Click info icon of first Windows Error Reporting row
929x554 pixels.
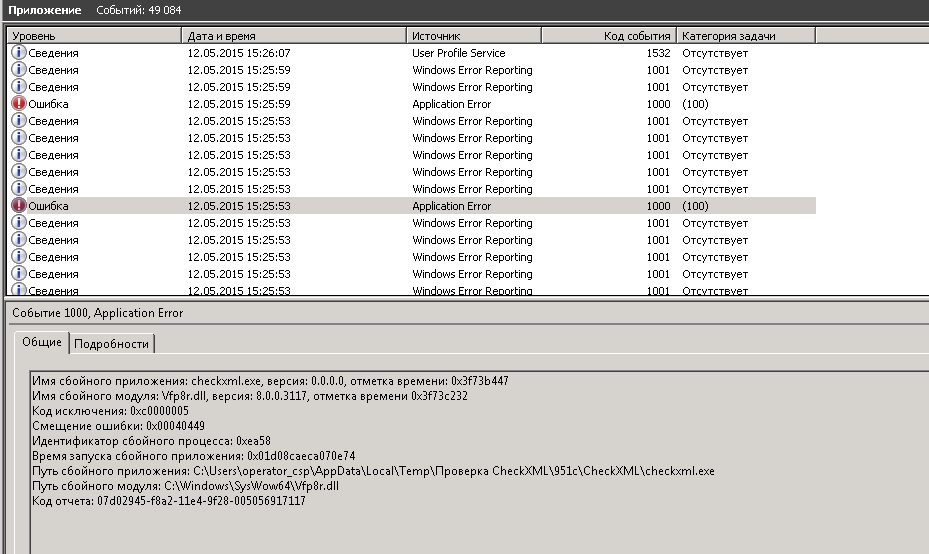(x=18, y=70)
